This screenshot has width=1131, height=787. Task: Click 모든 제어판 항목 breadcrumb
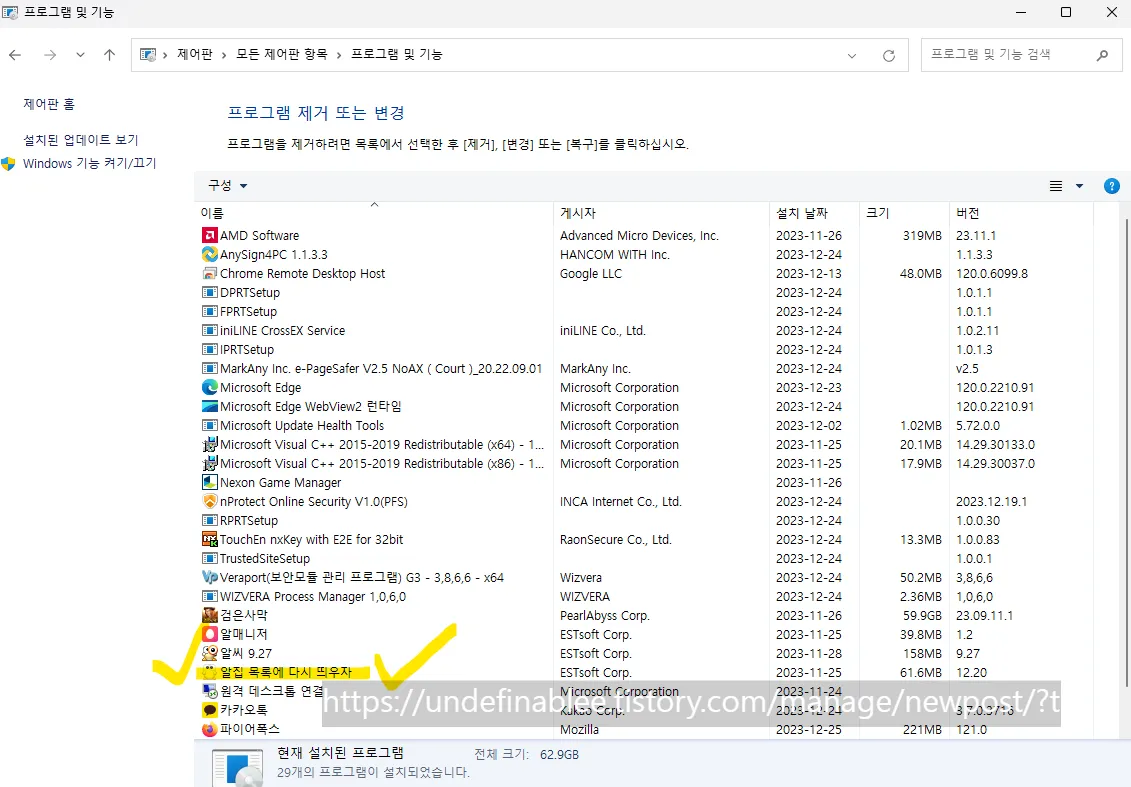[x=281, y=54]
